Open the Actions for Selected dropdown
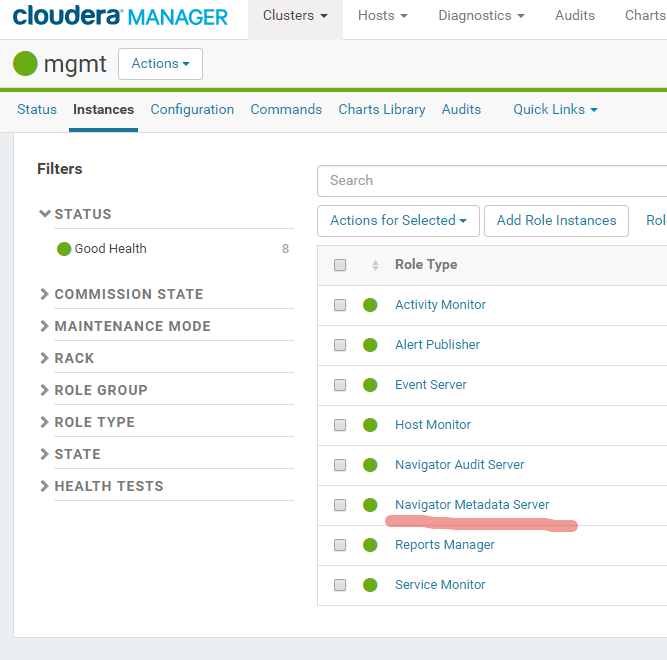This screenshot has width=667, height=660. coord(398,221)
